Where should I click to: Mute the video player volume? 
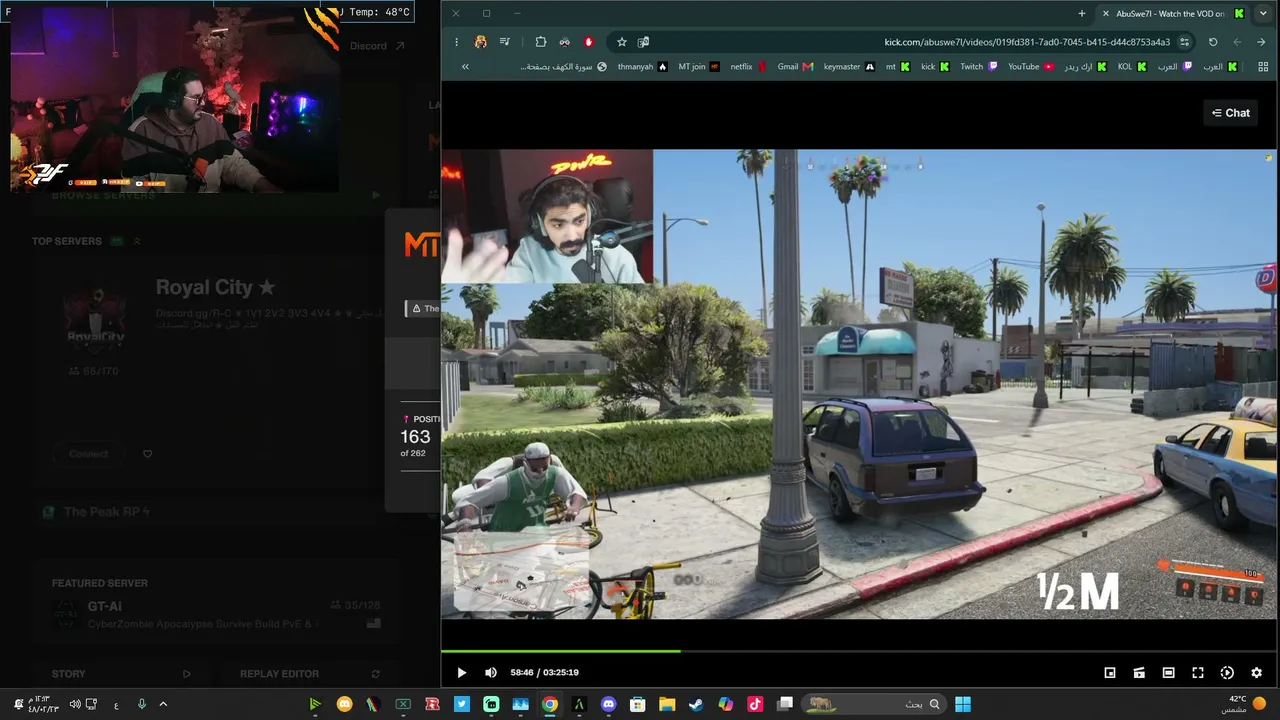pyautogui.click(x=490, y=673)
